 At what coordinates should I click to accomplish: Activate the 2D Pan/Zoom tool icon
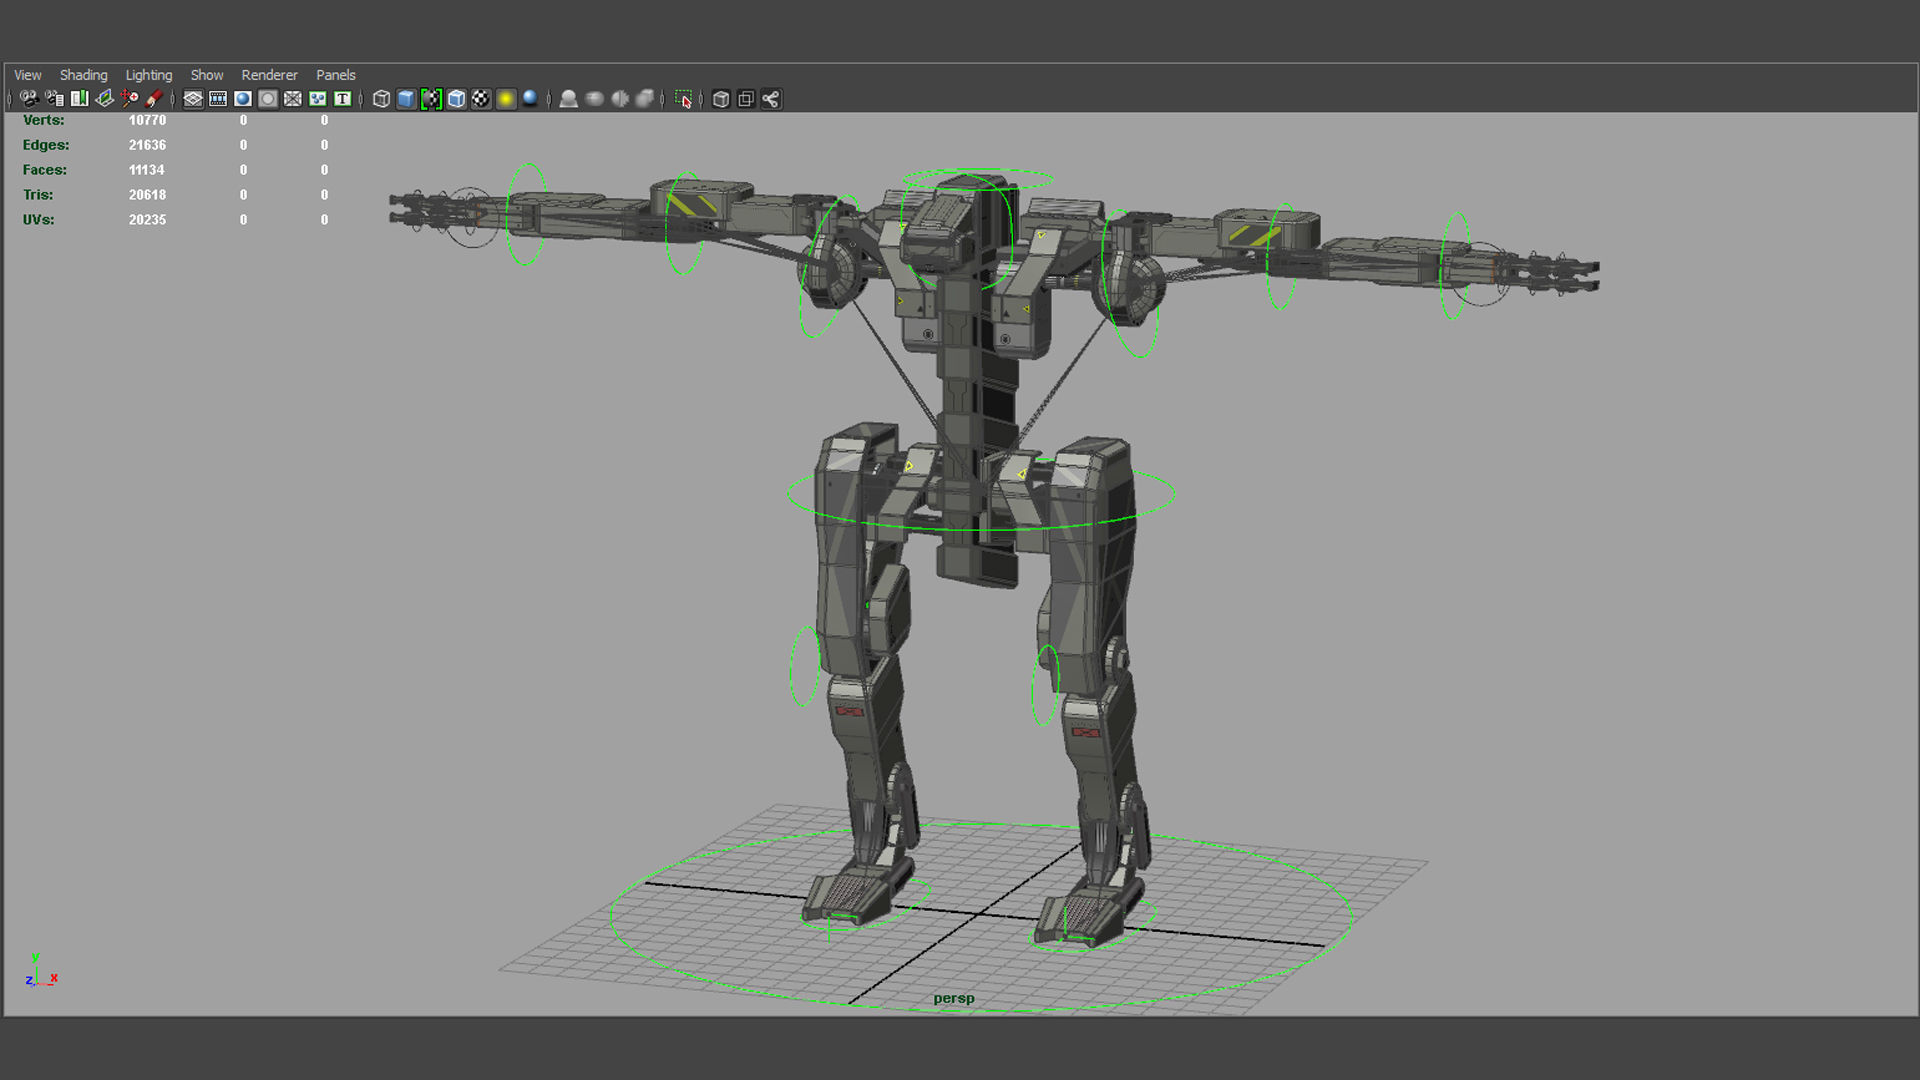129,99
